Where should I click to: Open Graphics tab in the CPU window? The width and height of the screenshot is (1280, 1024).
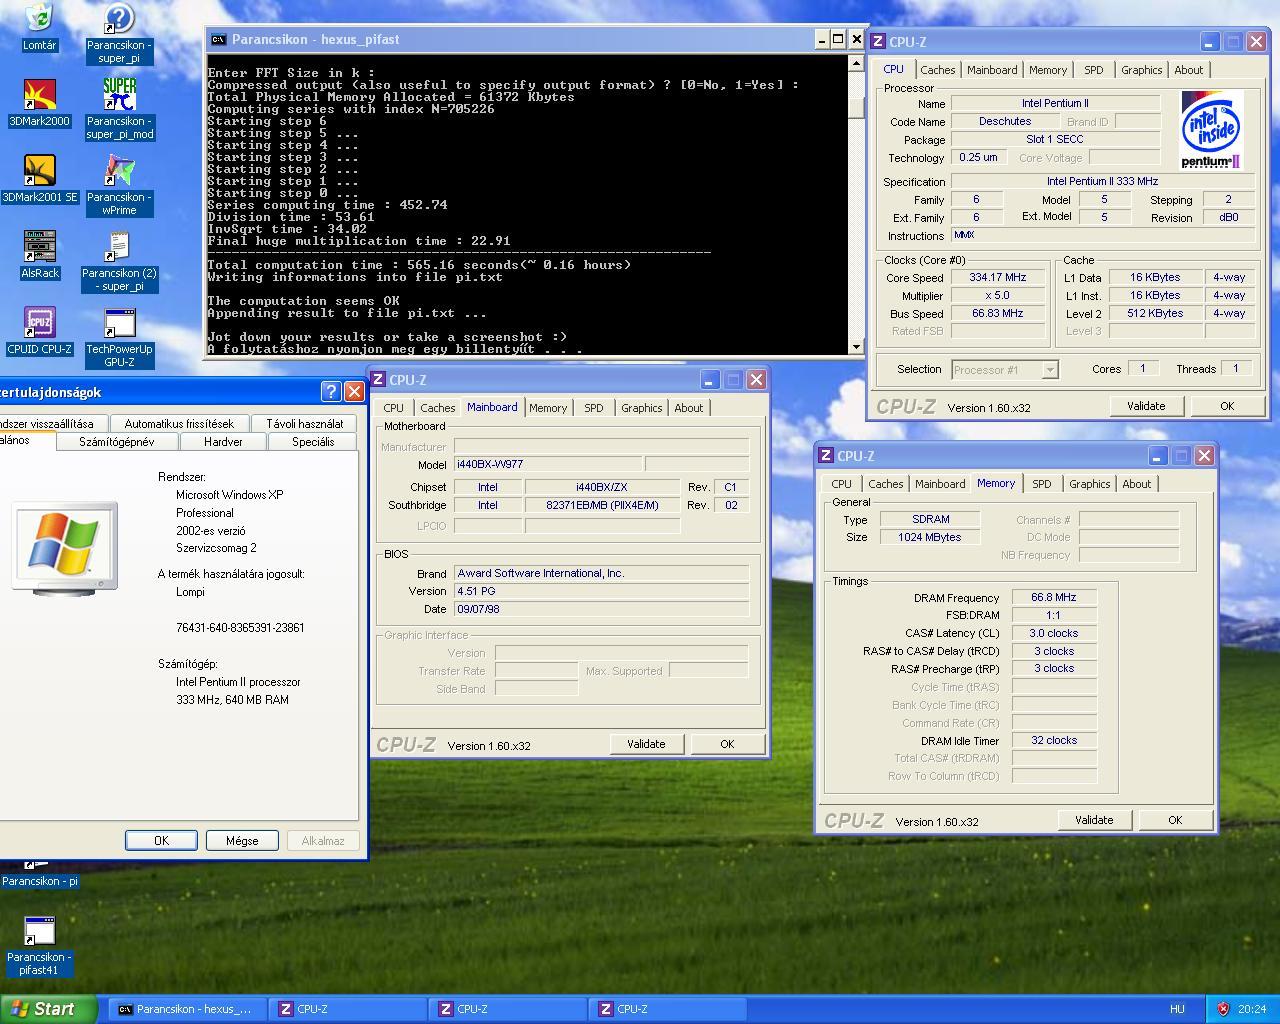pos(1141,70)
